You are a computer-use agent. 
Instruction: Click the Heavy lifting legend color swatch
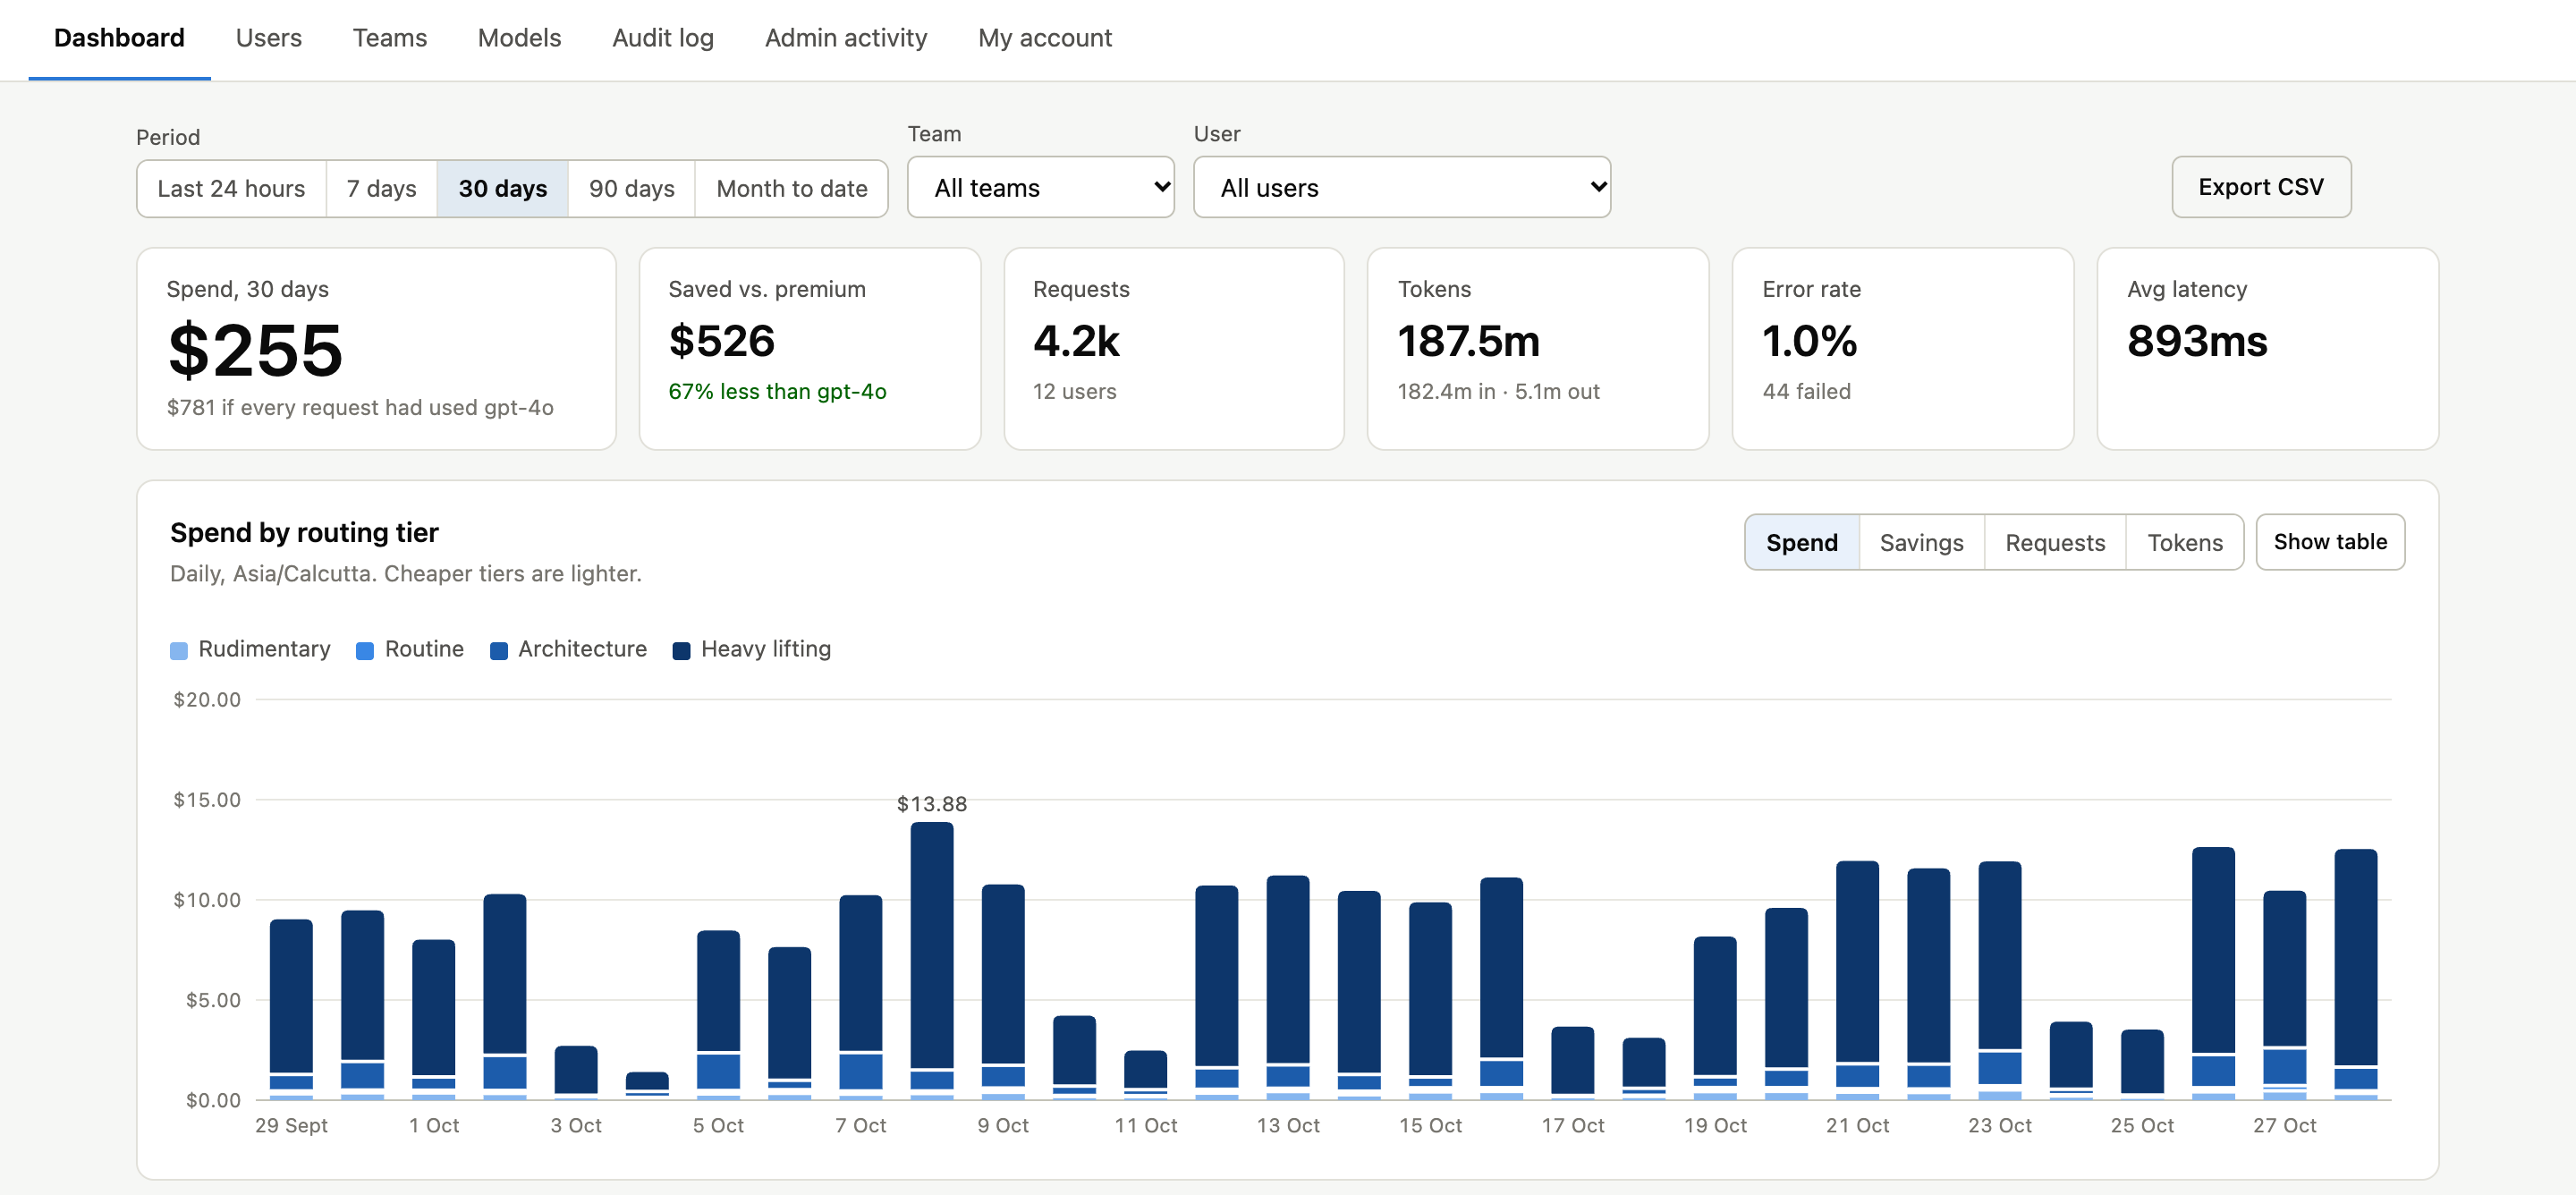click(682, 651)
